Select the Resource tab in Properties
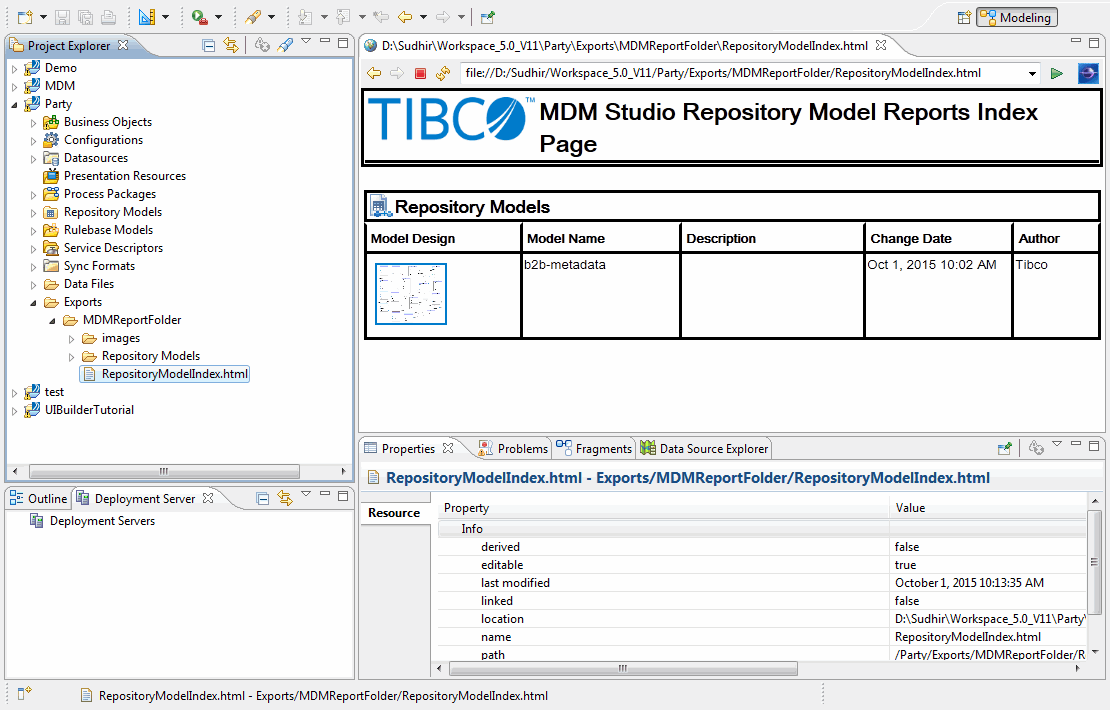Screen dimensions: 1110x710 point(394,513)
